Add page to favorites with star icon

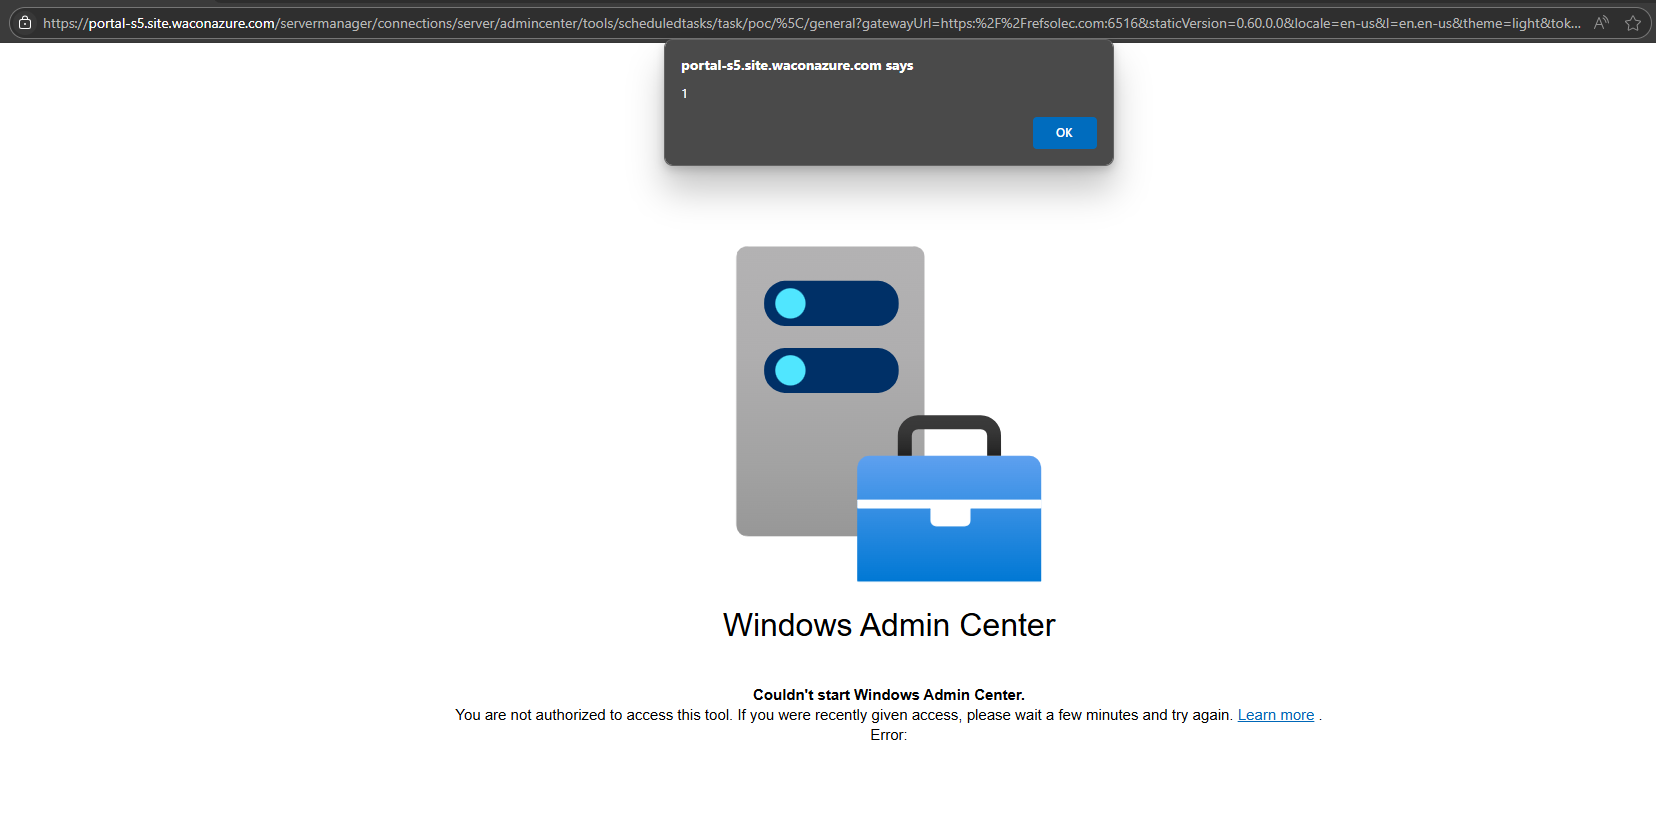tap(1632, 23)
